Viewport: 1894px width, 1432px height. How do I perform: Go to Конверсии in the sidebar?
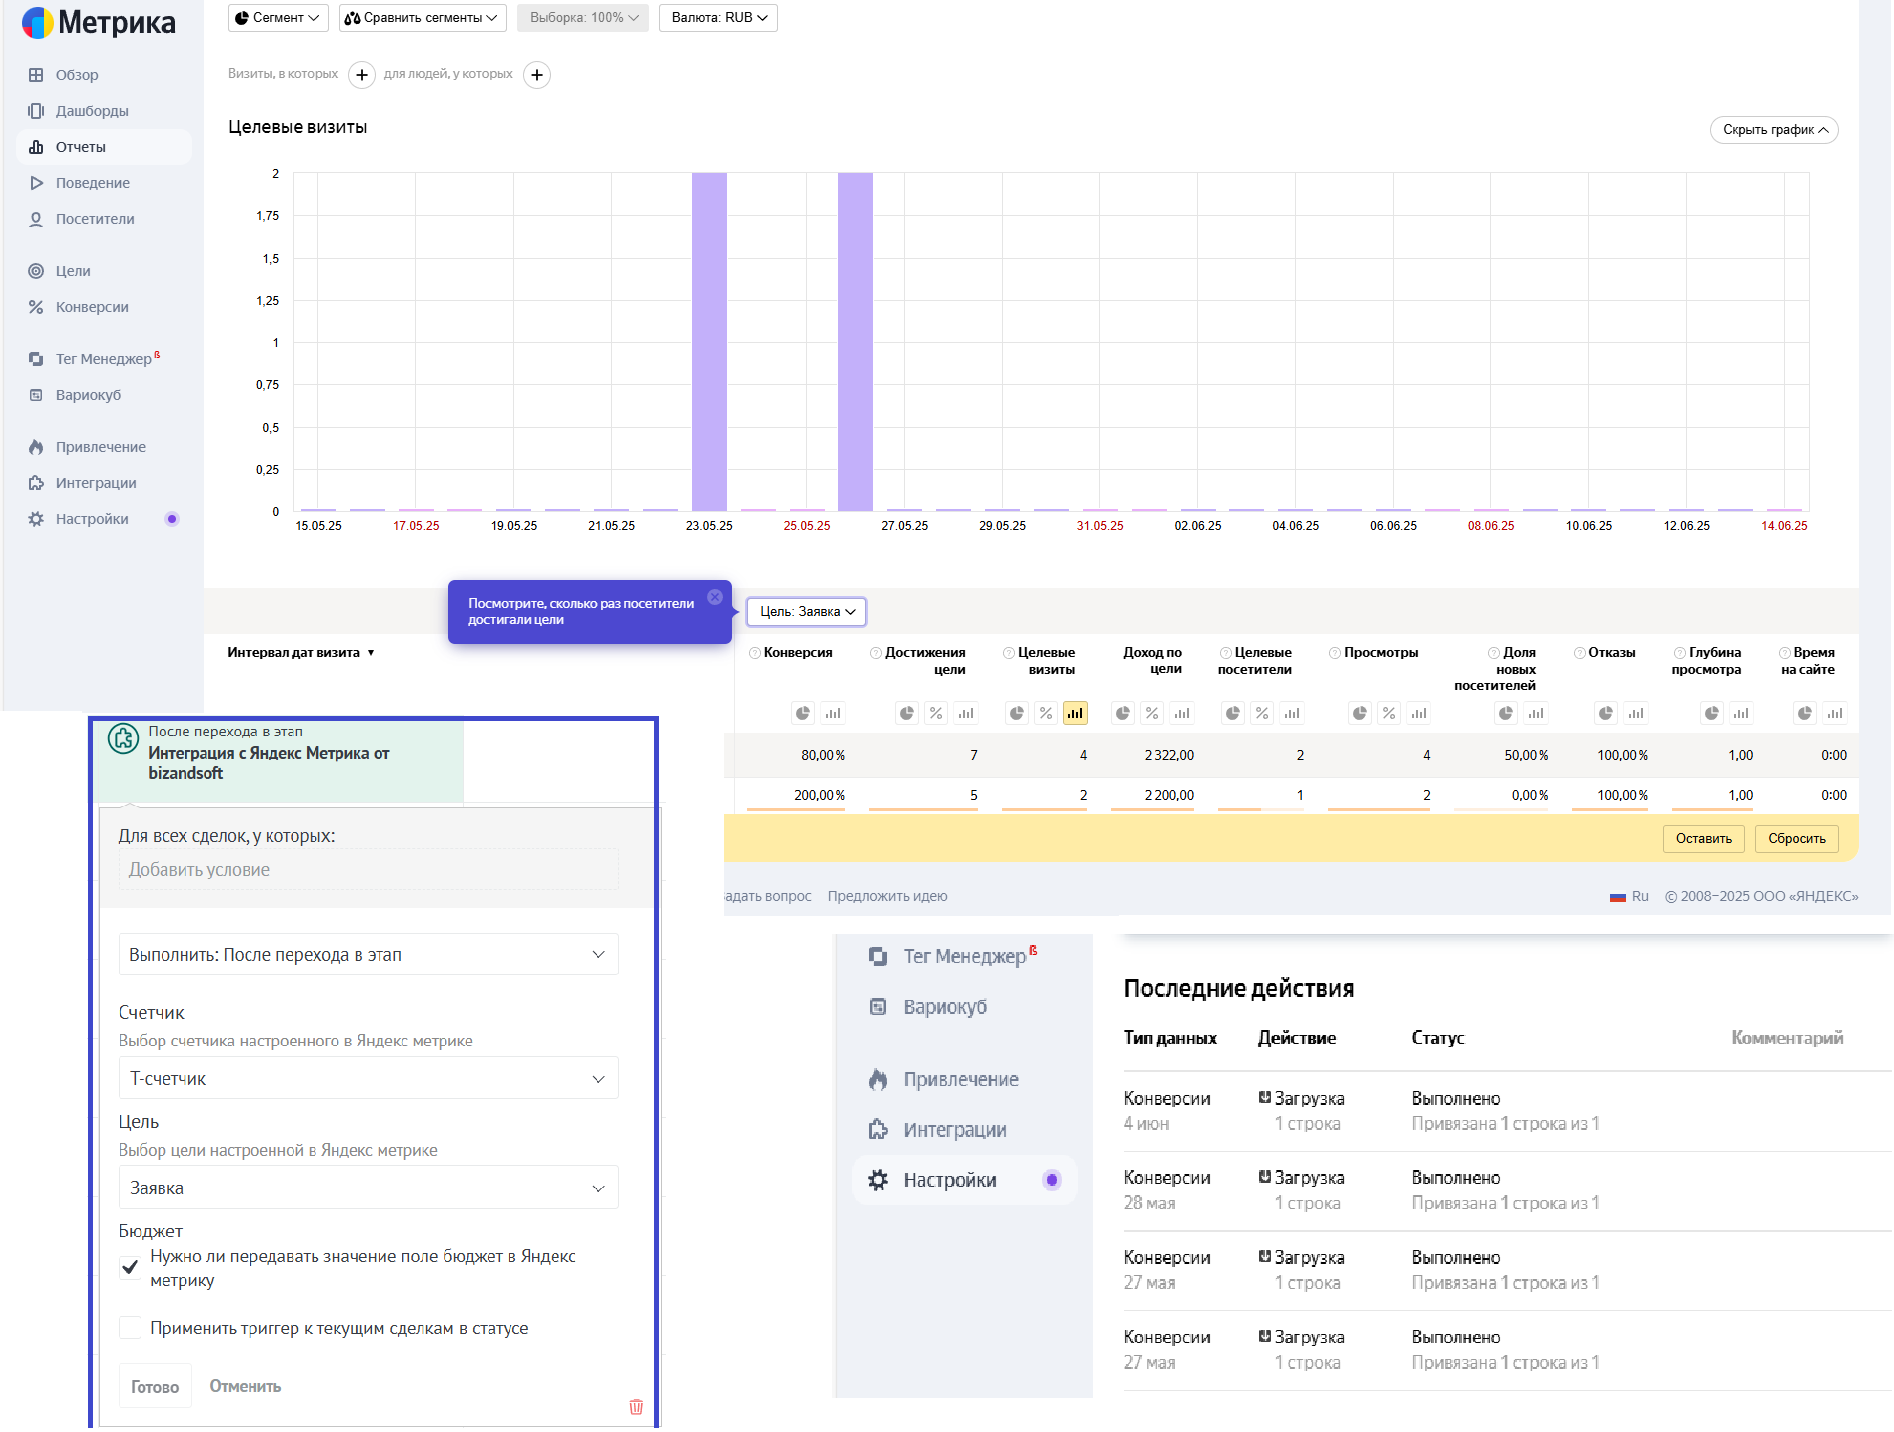92,307
